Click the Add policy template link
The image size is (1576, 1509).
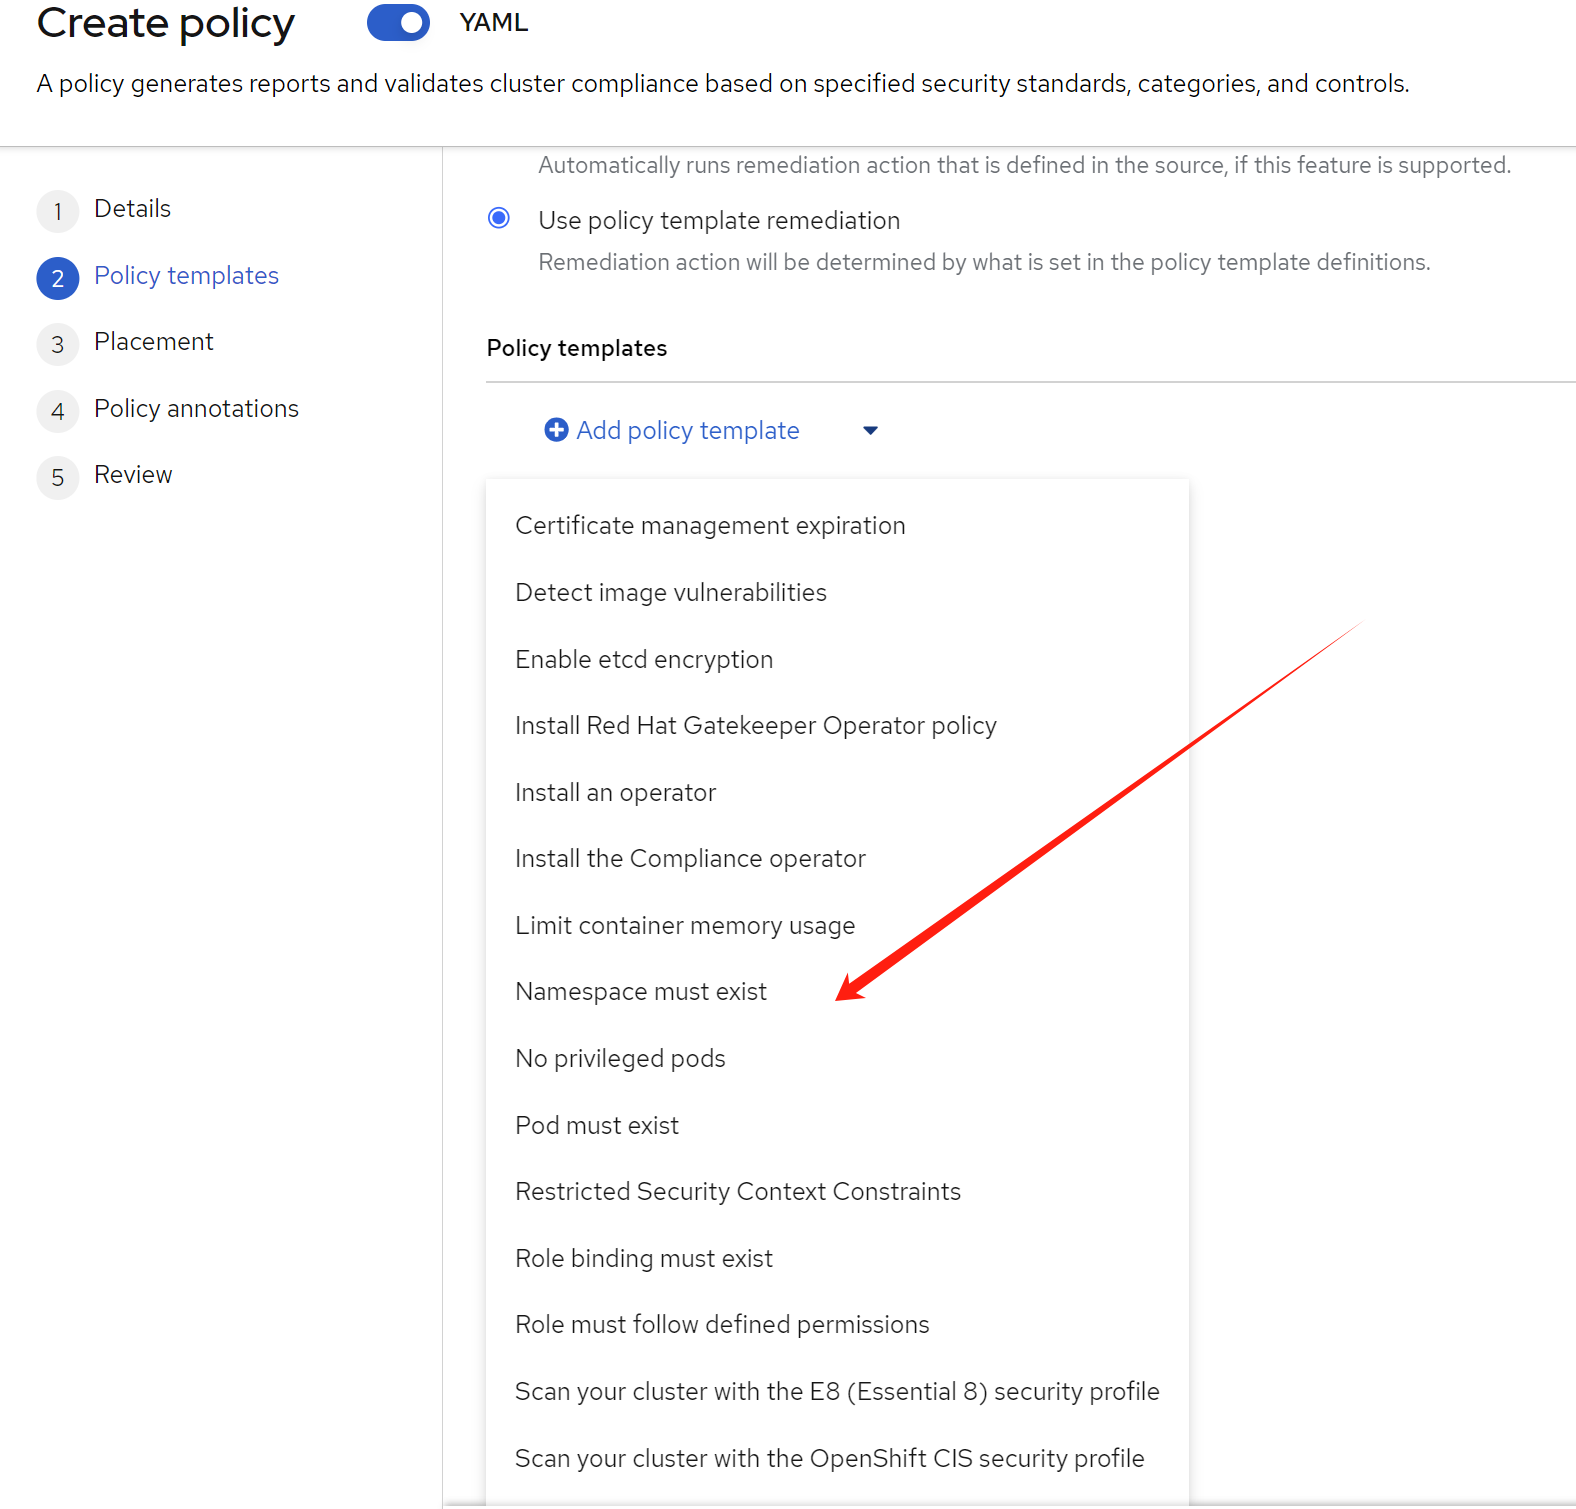point(687,431)
